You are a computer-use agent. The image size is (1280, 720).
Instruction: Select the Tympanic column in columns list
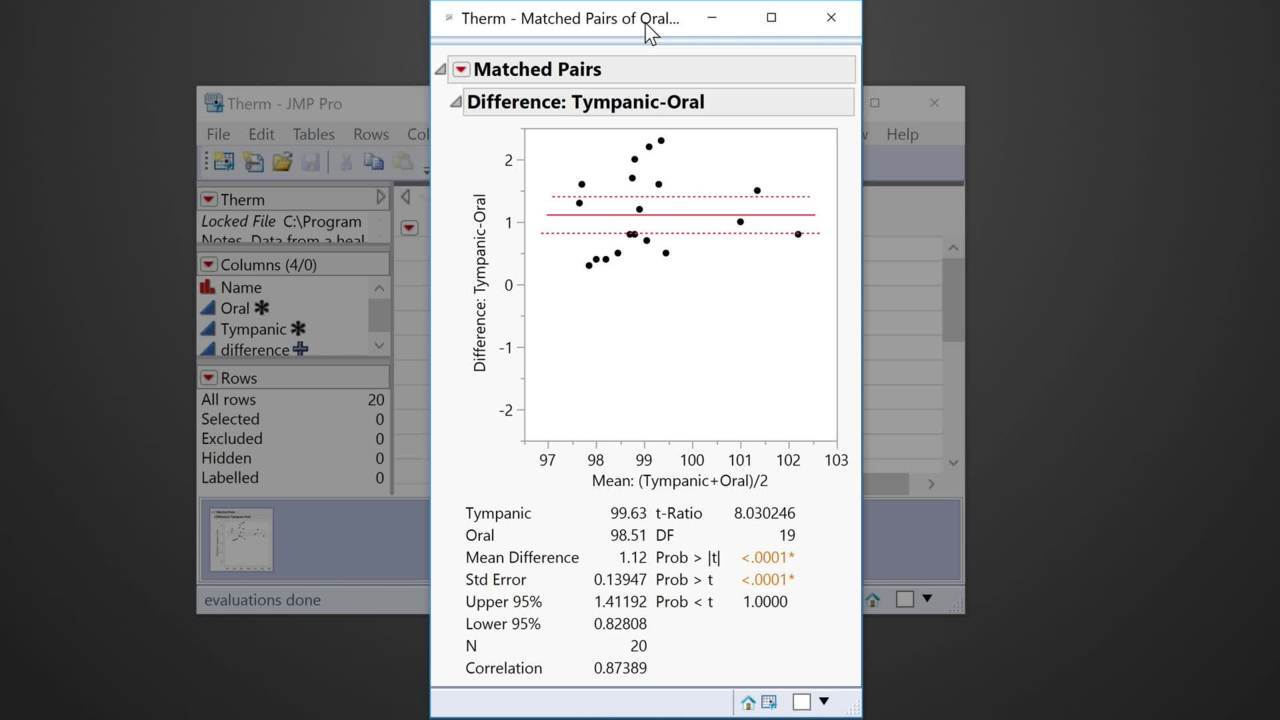point(253,329)
